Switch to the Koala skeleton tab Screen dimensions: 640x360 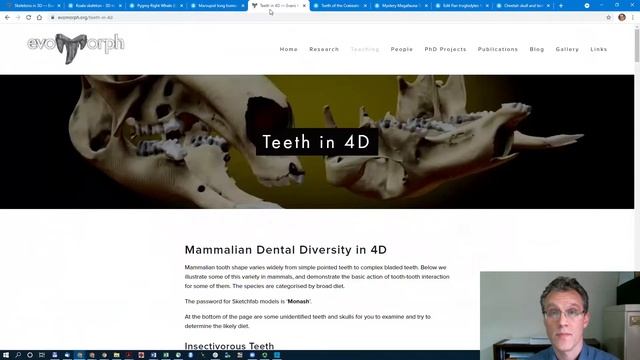(x=95, y=6)
